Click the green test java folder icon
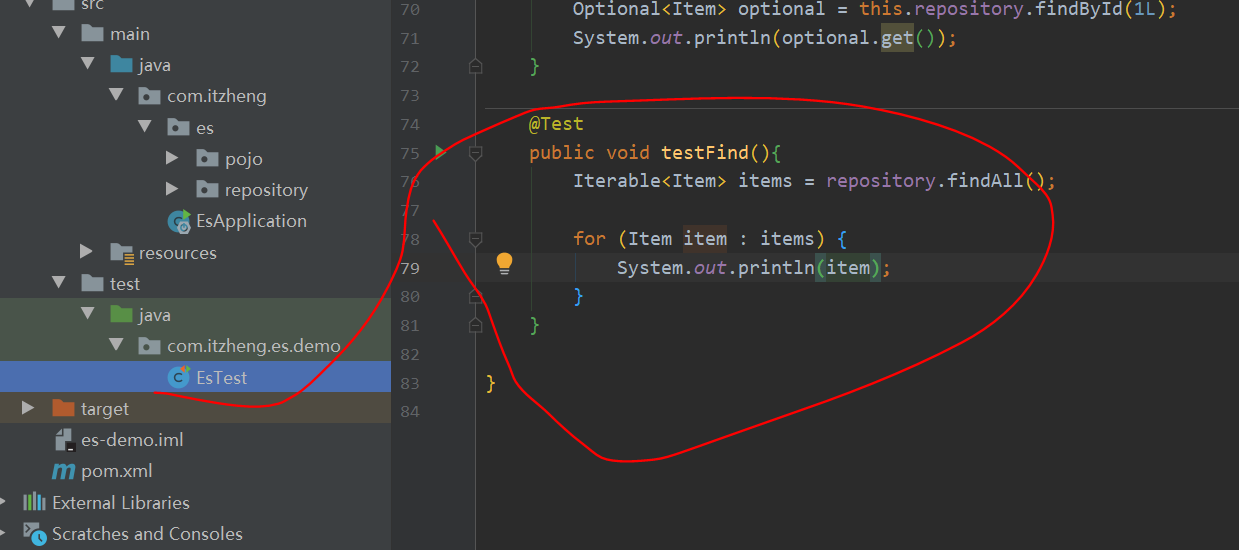 click(122, 315)
